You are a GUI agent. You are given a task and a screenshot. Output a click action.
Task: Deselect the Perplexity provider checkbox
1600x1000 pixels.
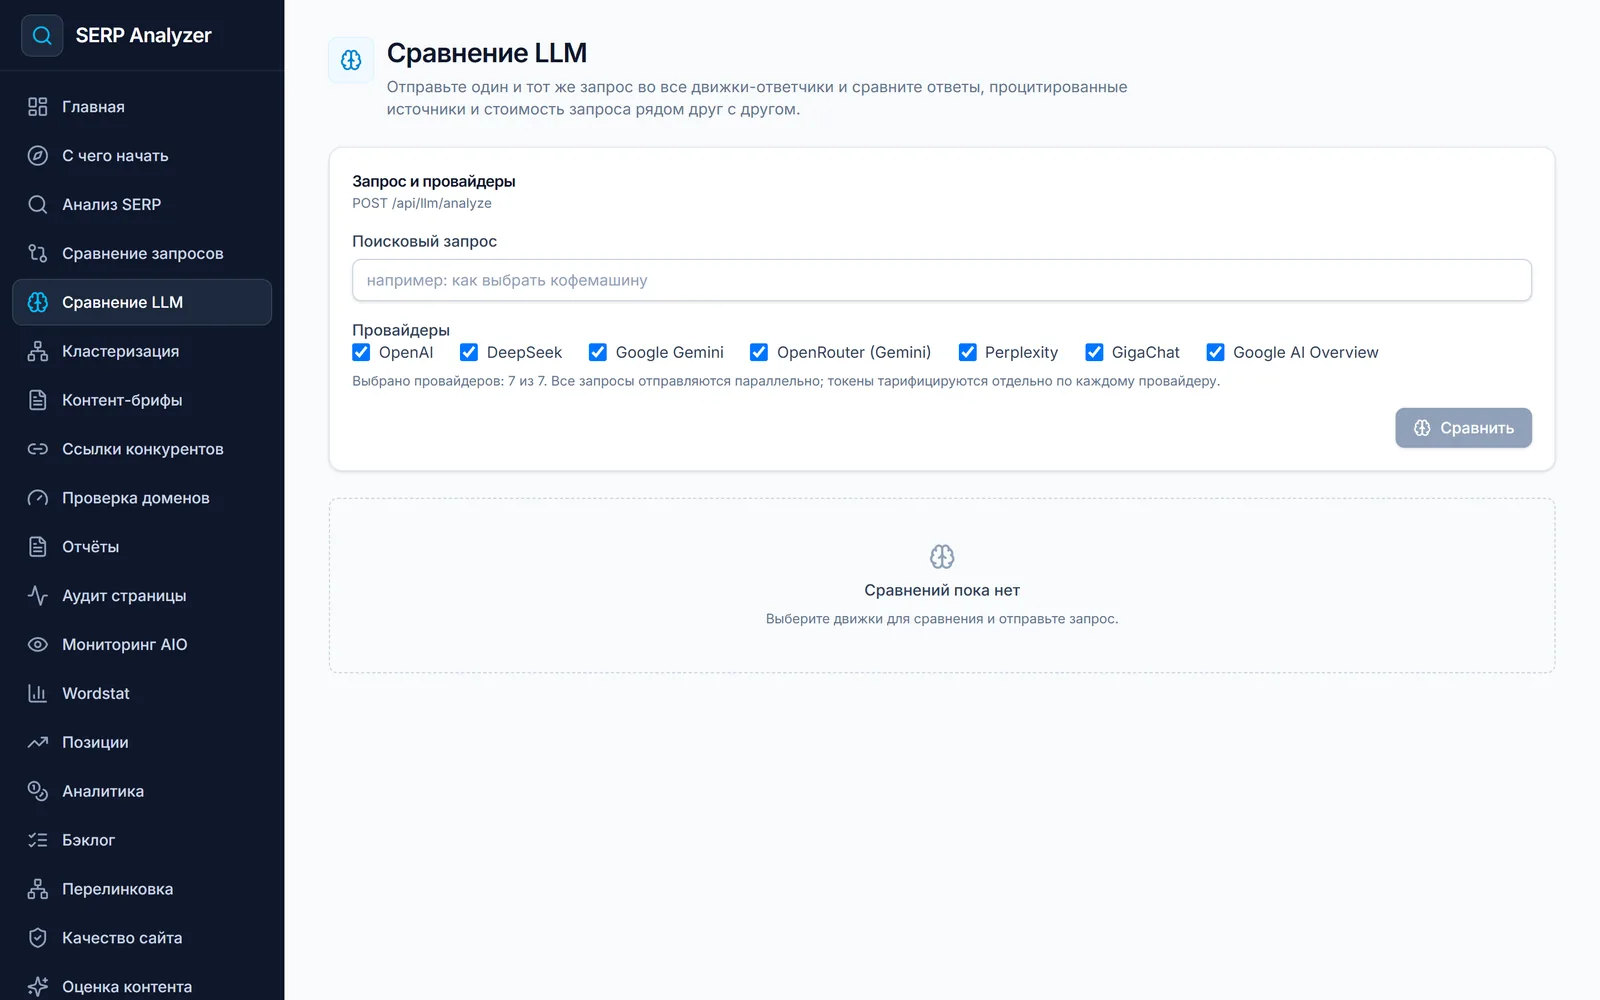[x=967, y=353]
